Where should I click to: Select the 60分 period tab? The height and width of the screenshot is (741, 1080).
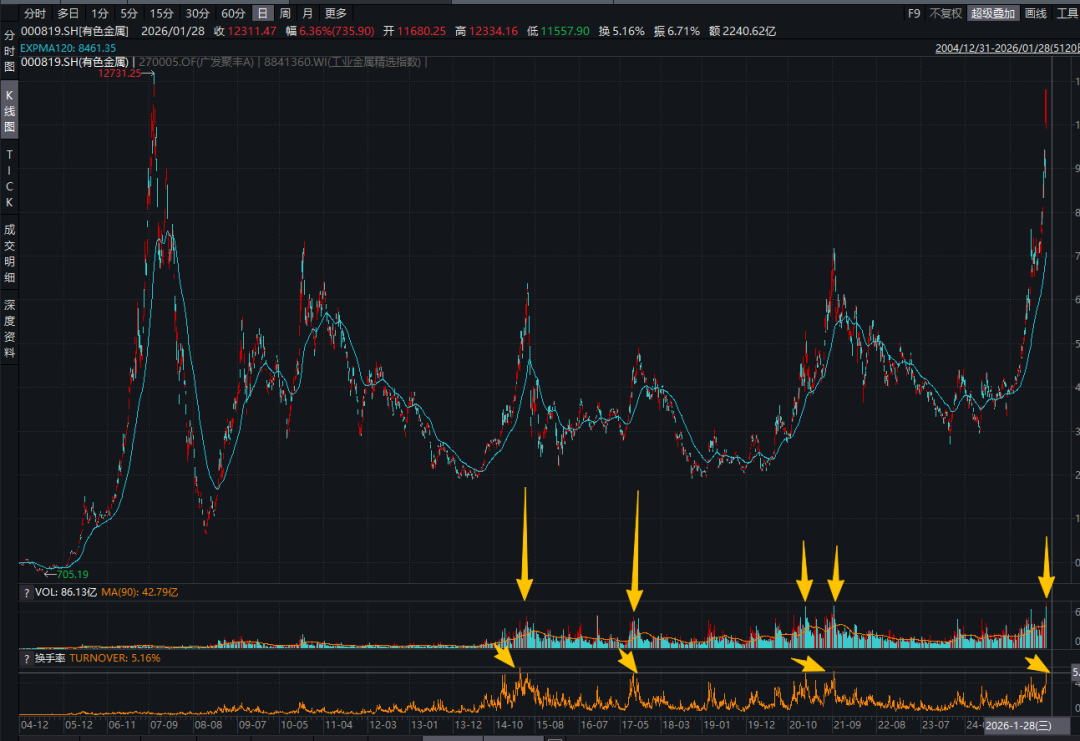click(x=233, y=13)
